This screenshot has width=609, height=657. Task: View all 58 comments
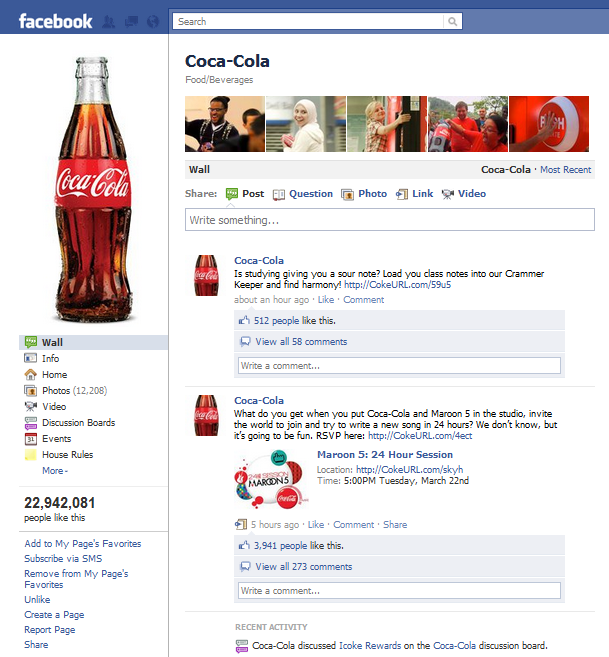[301, 341]
